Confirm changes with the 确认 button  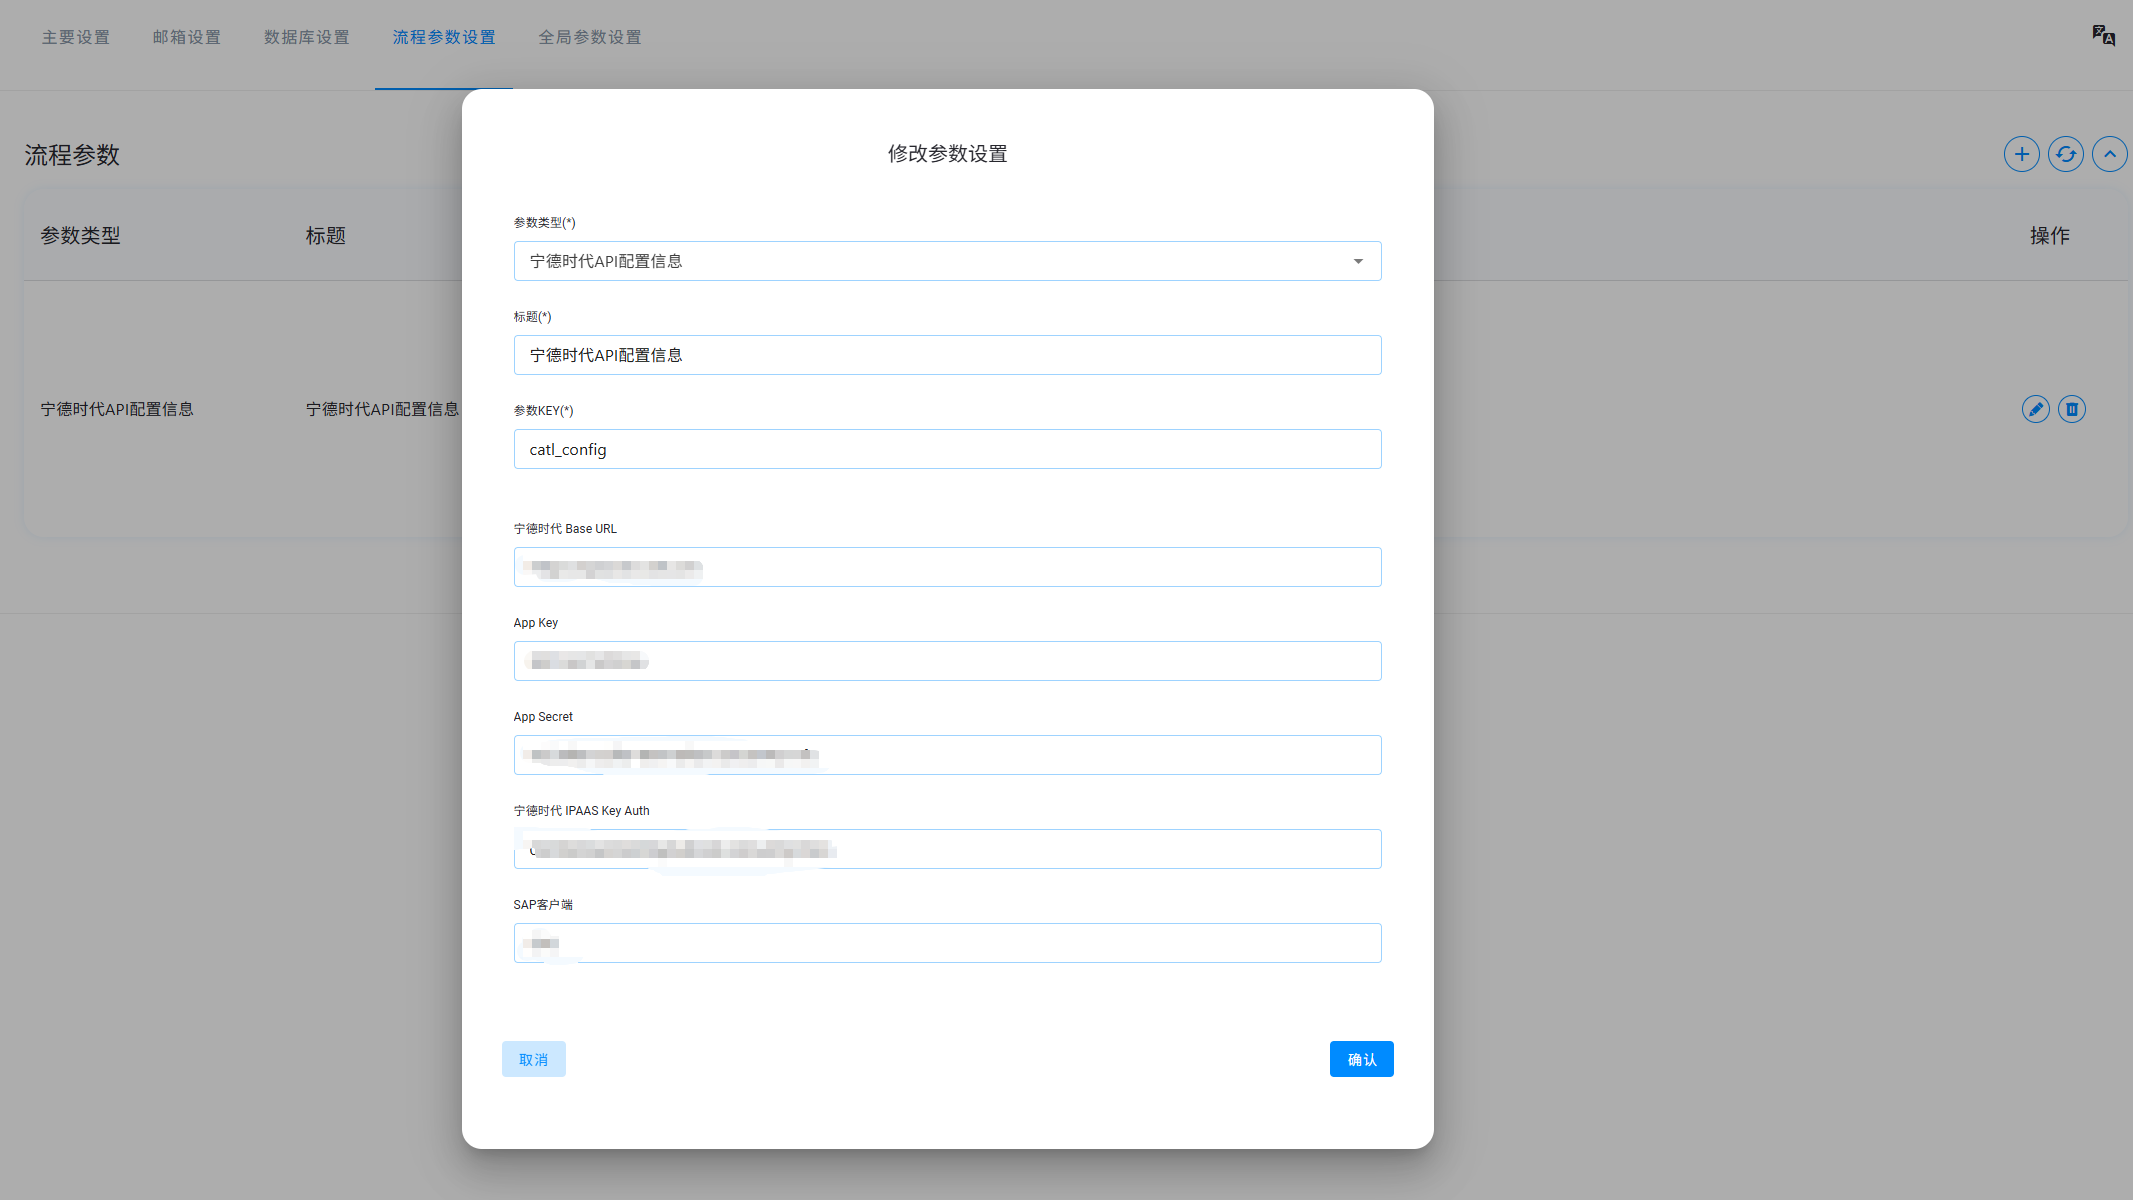pyautogui.click(x=1361, y=1059)
